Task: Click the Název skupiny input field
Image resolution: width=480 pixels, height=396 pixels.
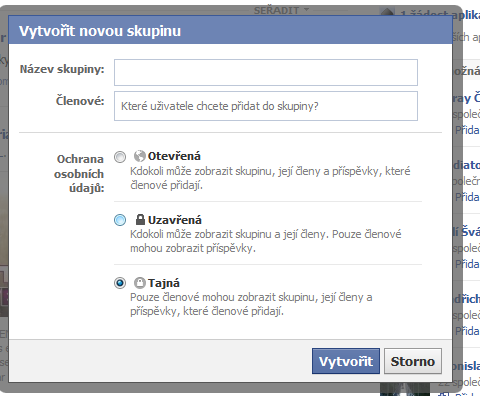Action: [266, 72]
